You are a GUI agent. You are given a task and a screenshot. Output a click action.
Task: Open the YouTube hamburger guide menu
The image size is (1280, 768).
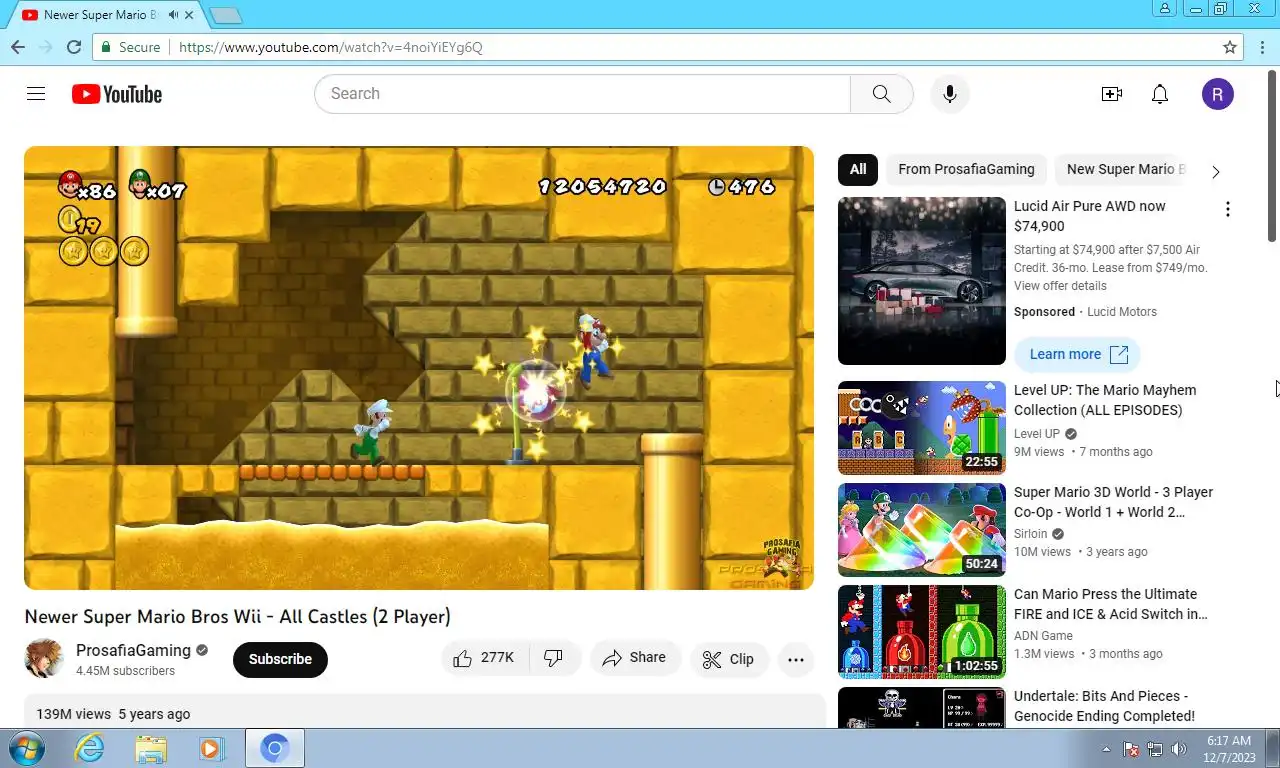point(36,94)
